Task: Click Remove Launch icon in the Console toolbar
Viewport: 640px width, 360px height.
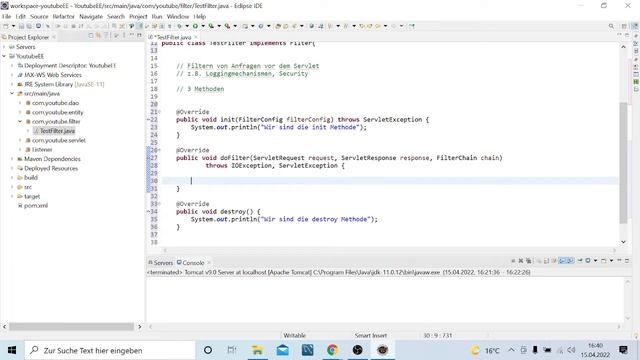Action: click(x=520, y=260)
